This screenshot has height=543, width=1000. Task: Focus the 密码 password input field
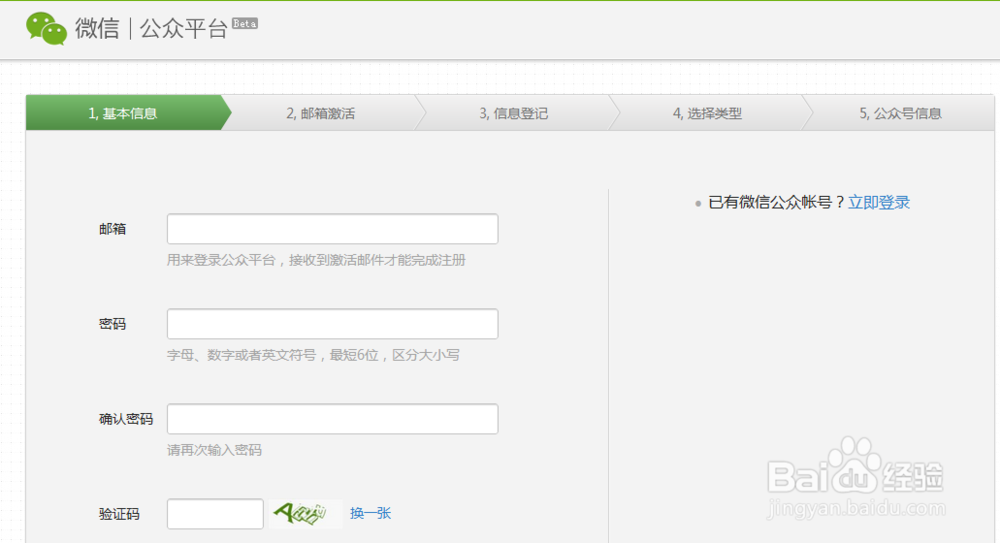332,324
